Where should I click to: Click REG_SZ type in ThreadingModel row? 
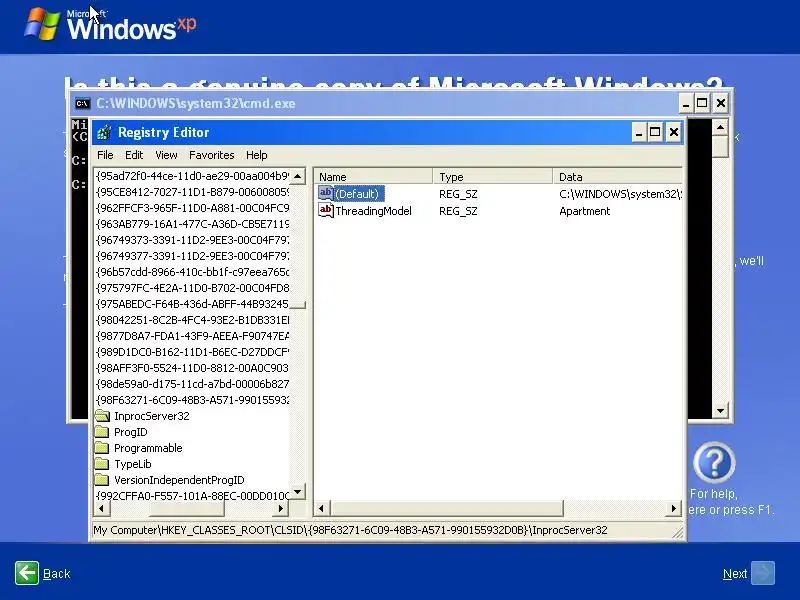click(x=458, y=211)
